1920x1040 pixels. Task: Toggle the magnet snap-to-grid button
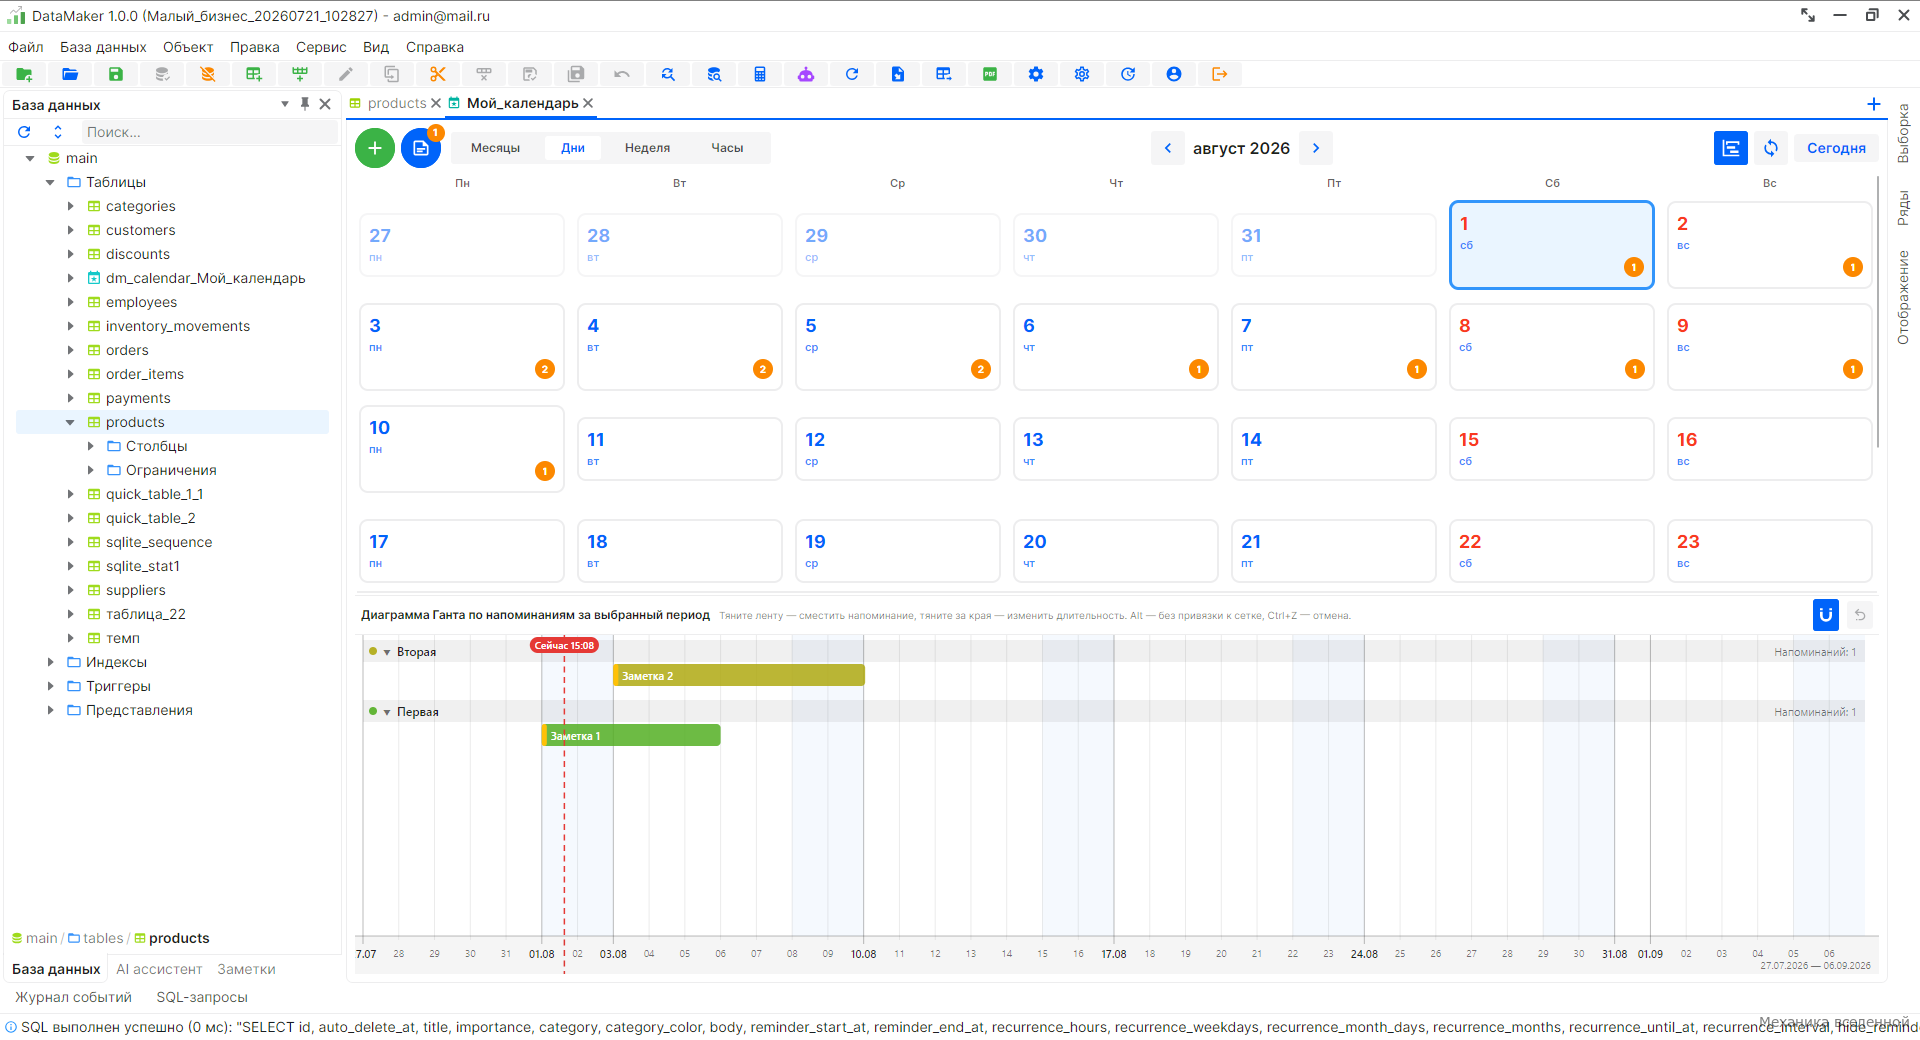(x=1826, y=615)
